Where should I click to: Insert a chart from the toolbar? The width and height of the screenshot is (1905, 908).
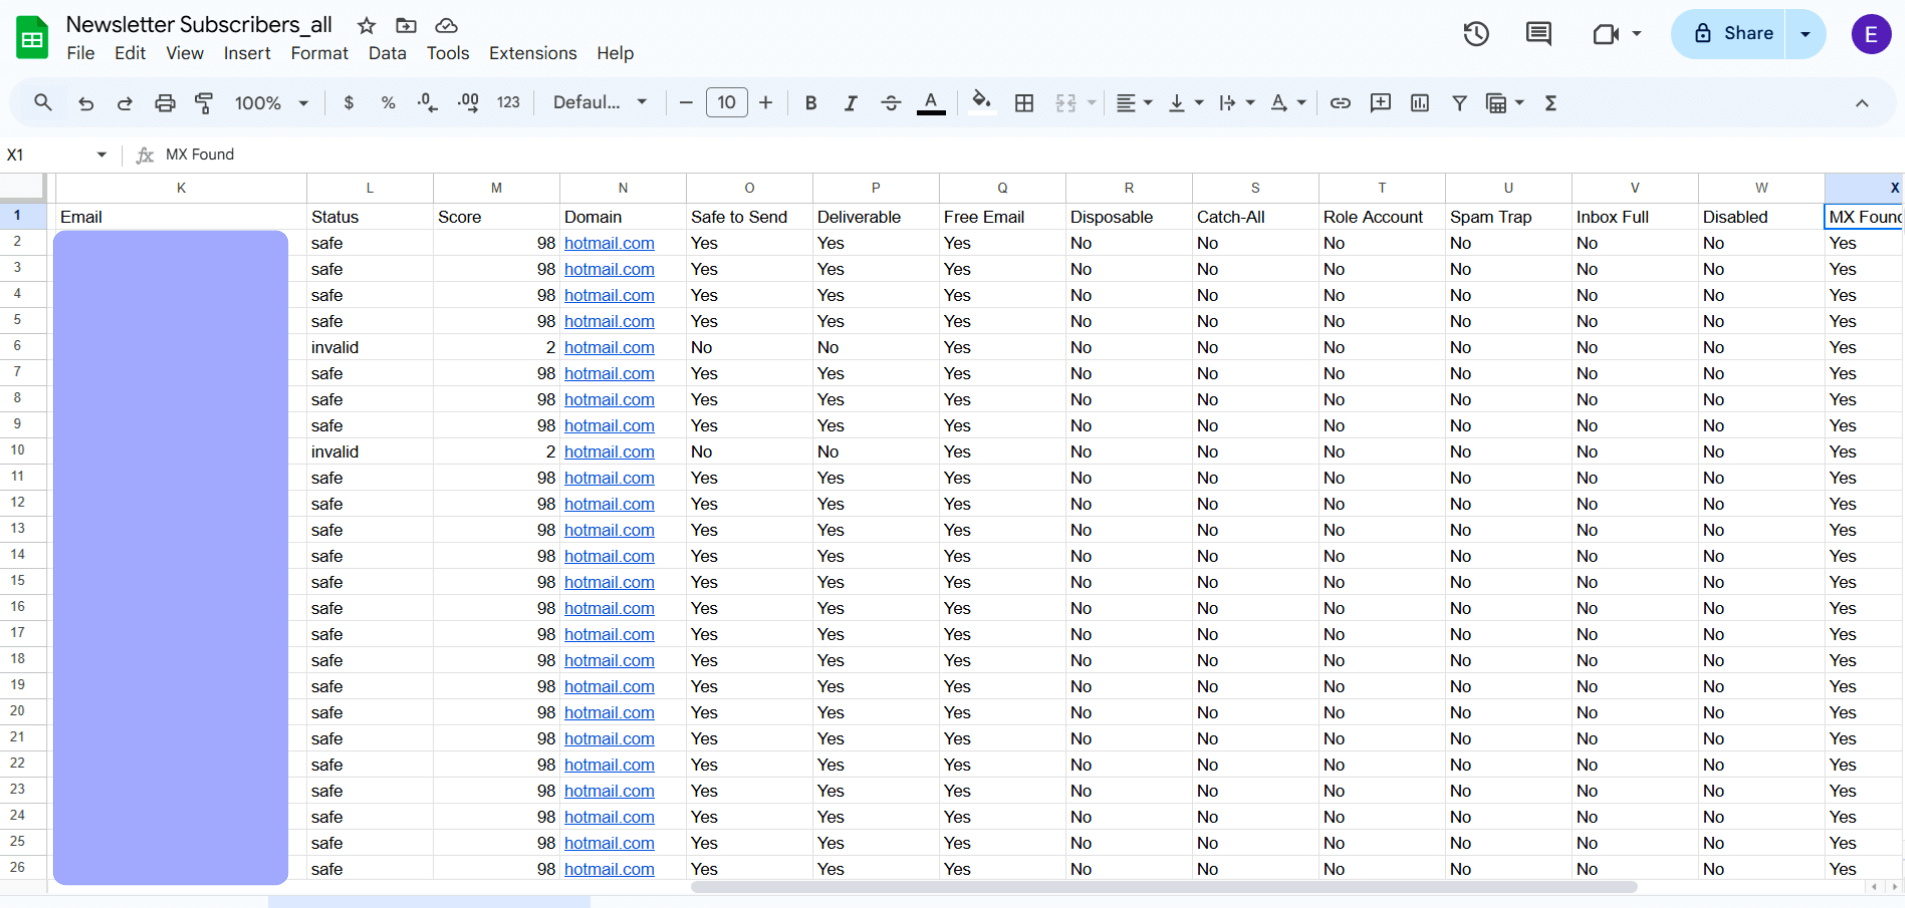click(x=1419, y=102)
